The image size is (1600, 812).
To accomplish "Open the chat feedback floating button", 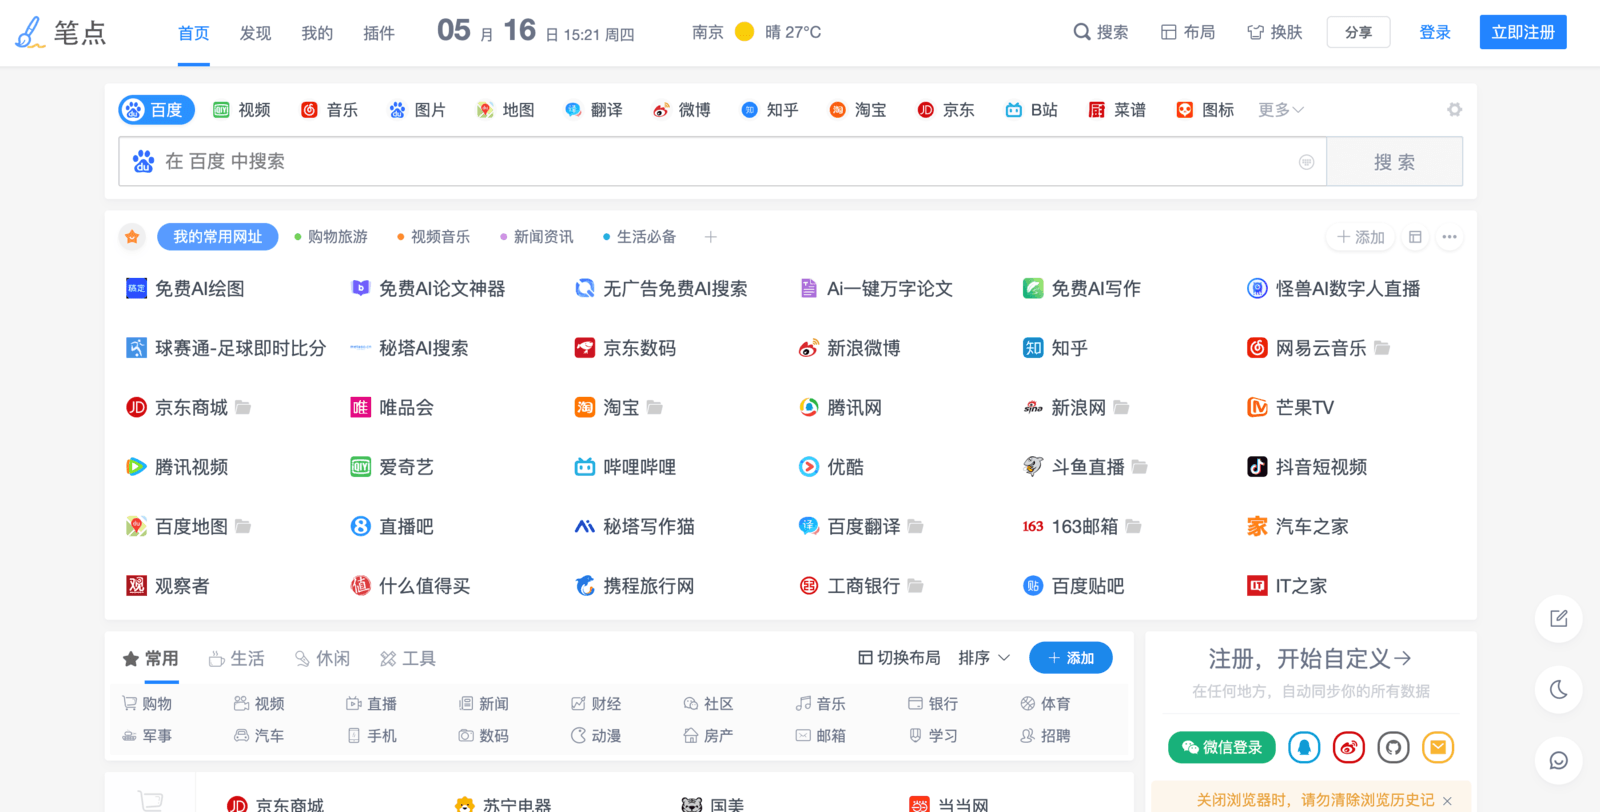I will (x=1558, y=760).
